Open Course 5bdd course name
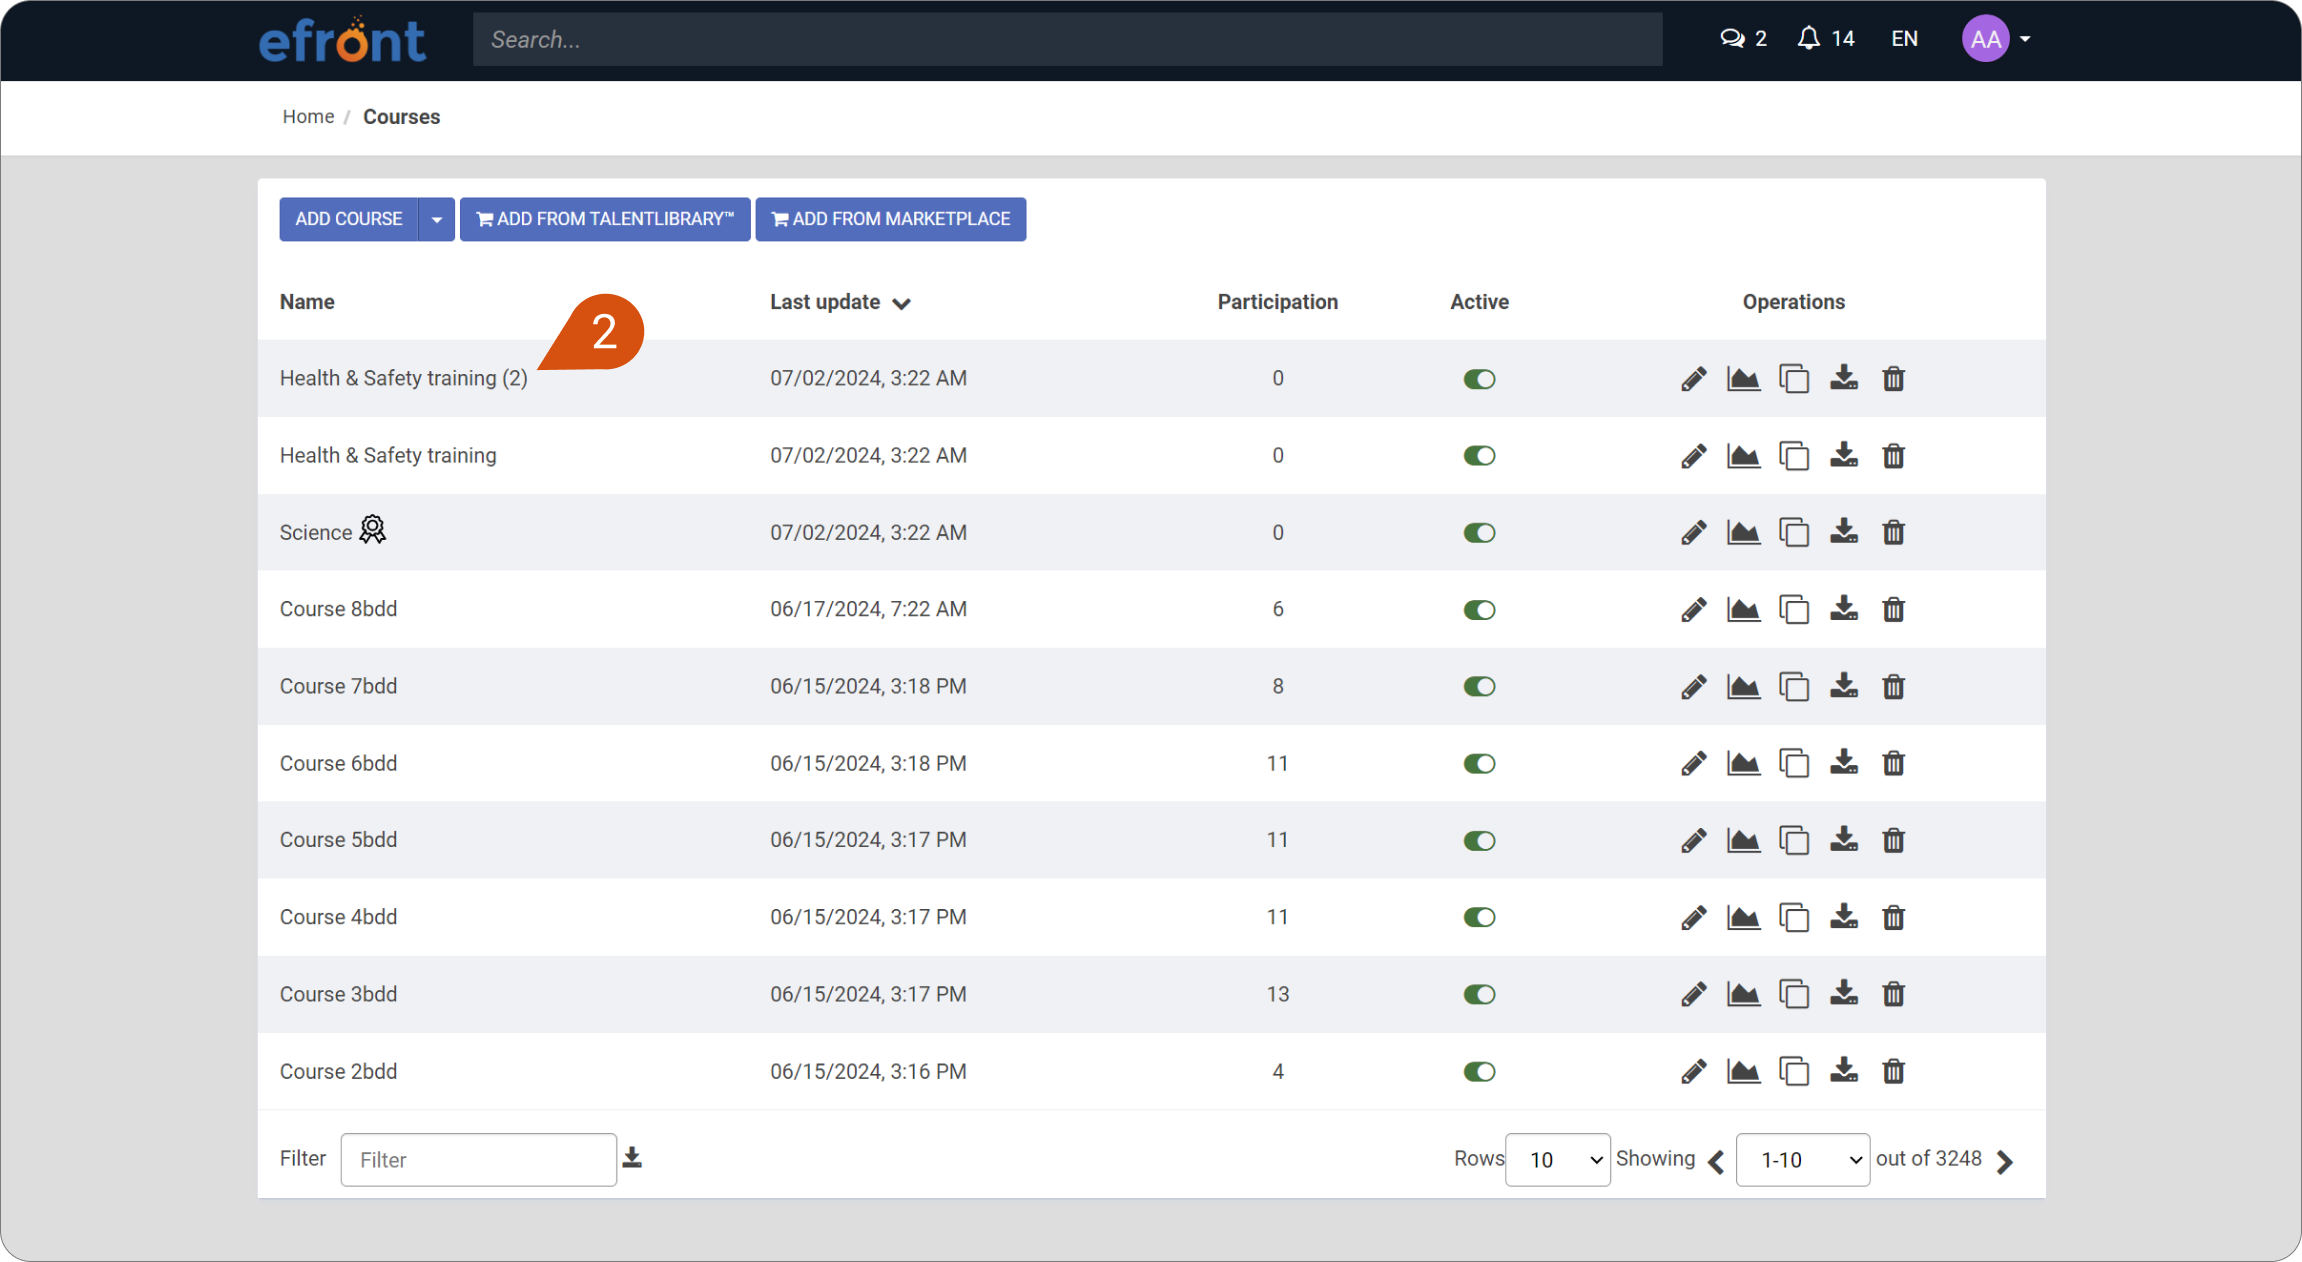This screenshot has height=1262, width=2302. (x=338, y=841)
